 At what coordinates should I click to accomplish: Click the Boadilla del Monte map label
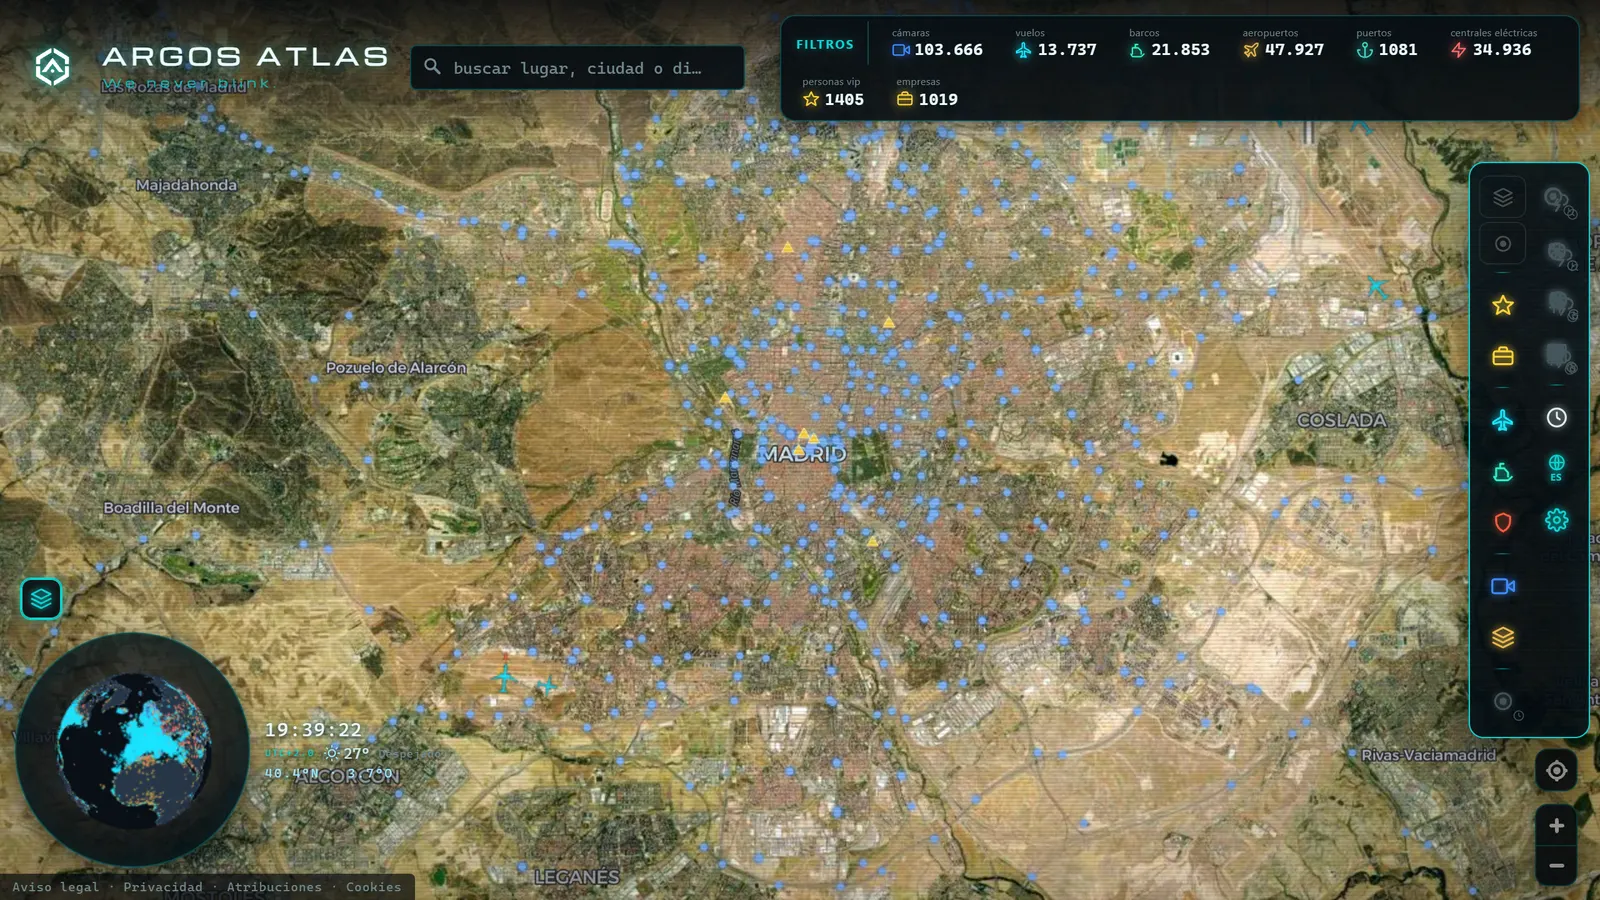tap(172, 508)
